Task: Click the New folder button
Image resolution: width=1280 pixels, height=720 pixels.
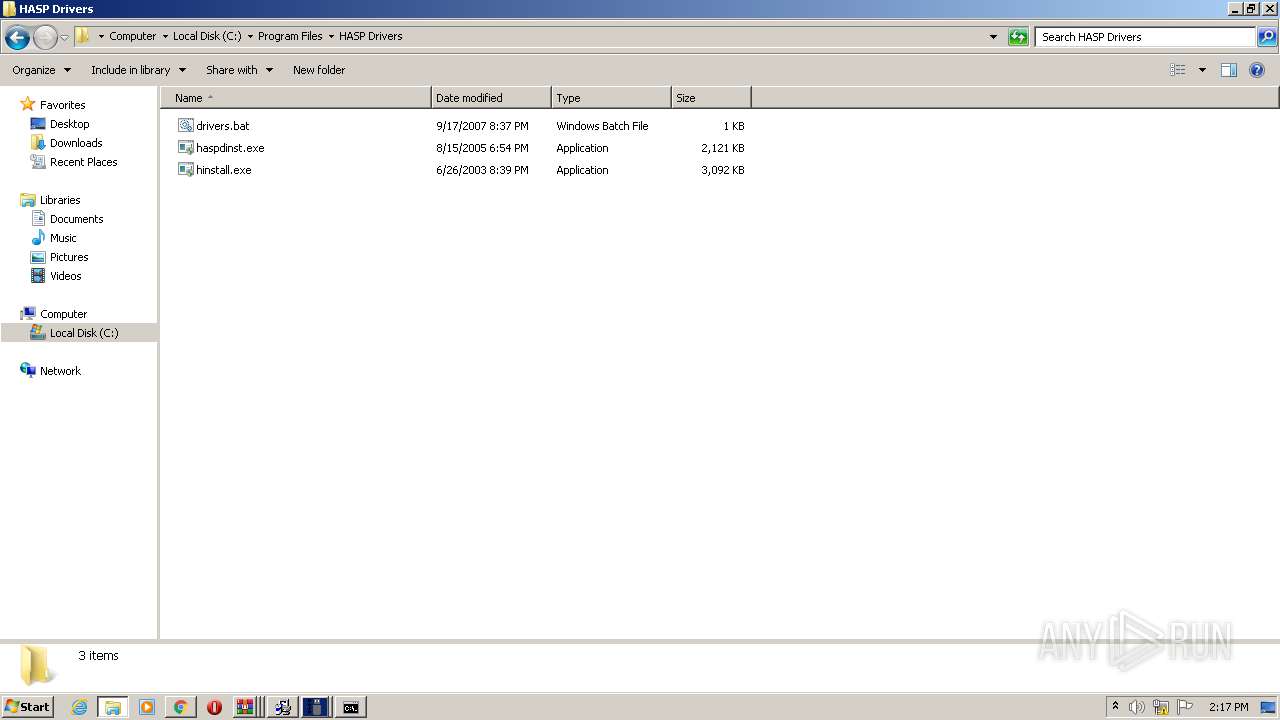Action: [319, 70]
